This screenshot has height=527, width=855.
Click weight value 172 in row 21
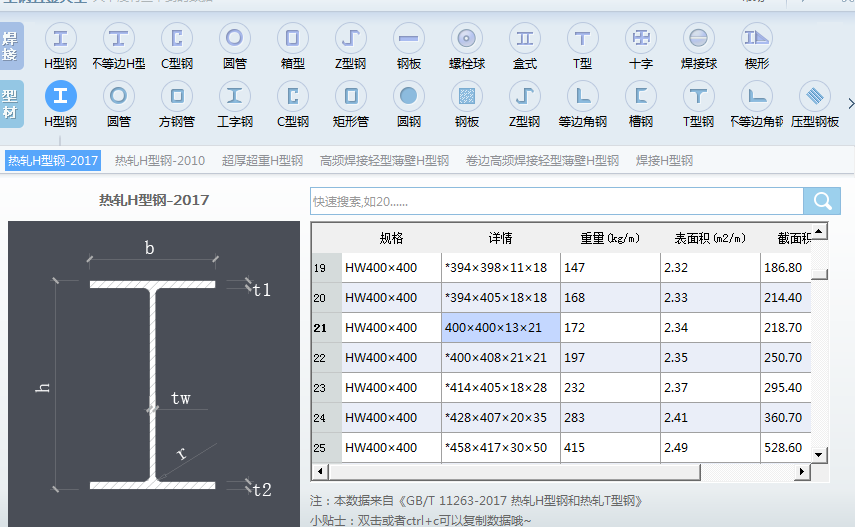[x=610, y=328]
